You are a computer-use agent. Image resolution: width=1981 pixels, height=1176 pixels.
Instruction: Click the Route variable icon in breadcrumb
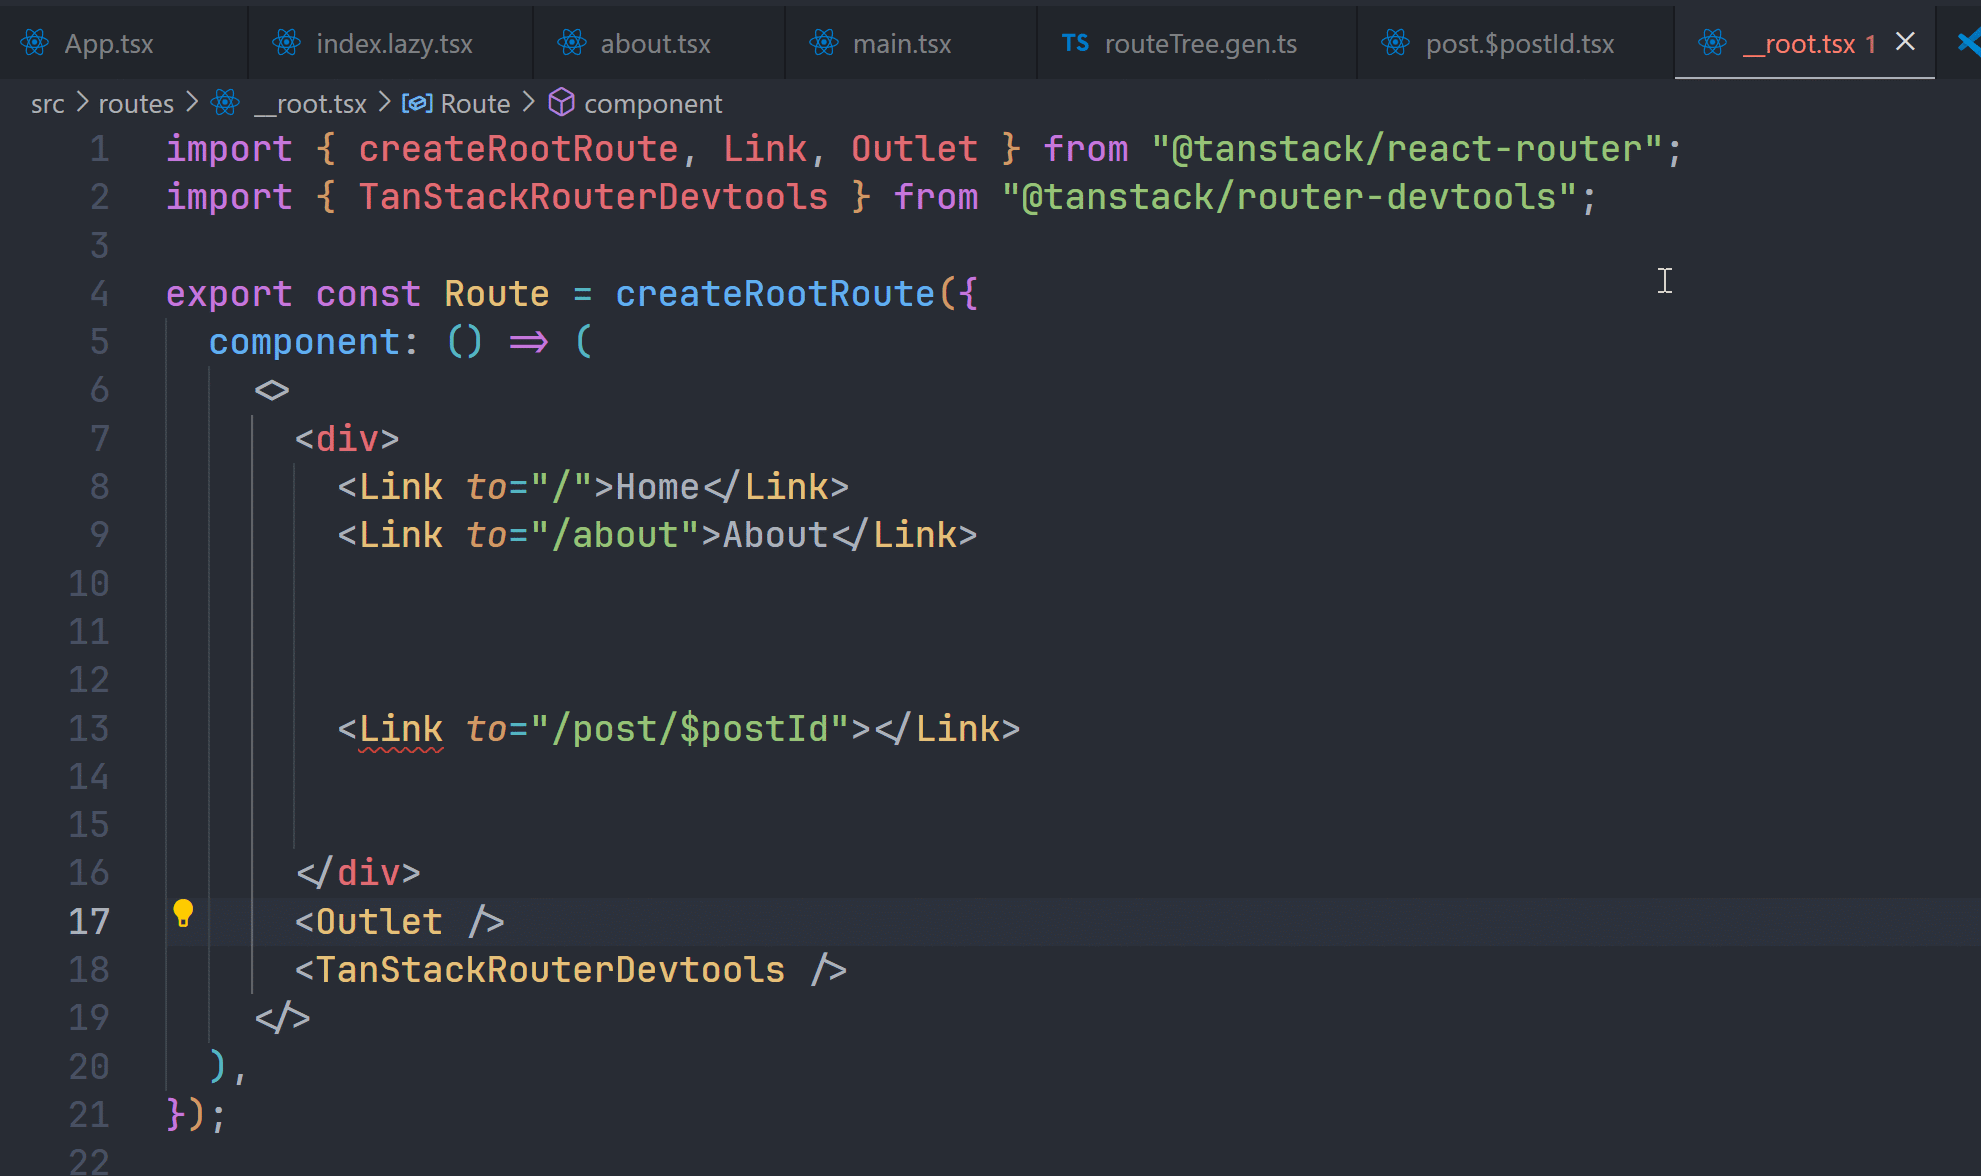[417, 103]
